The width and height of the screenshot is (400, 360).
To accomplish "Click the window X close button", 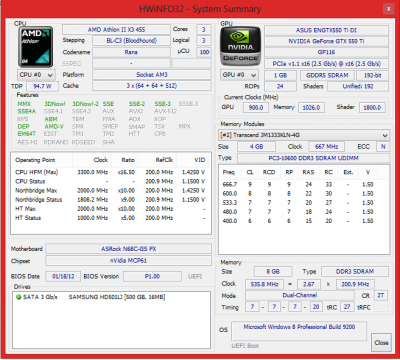I will [x=388, y=9].
